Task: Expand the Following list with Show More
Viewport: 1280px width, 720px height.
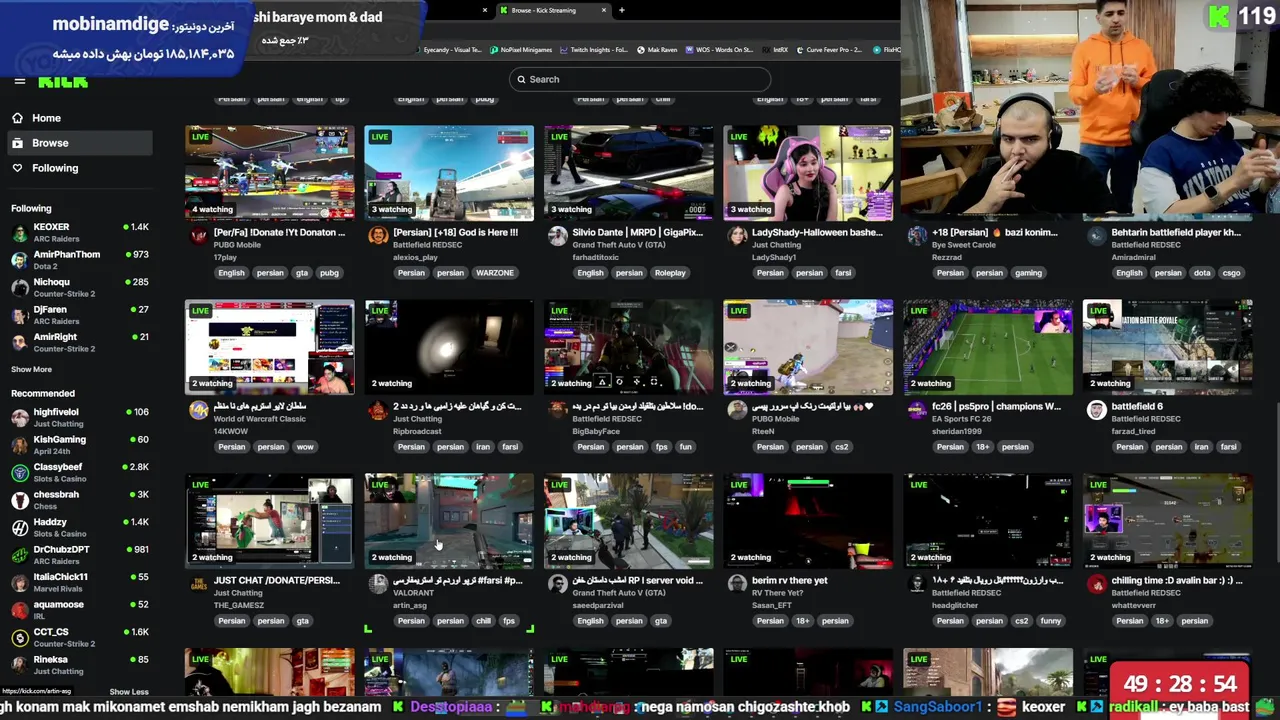Action: 31,369
